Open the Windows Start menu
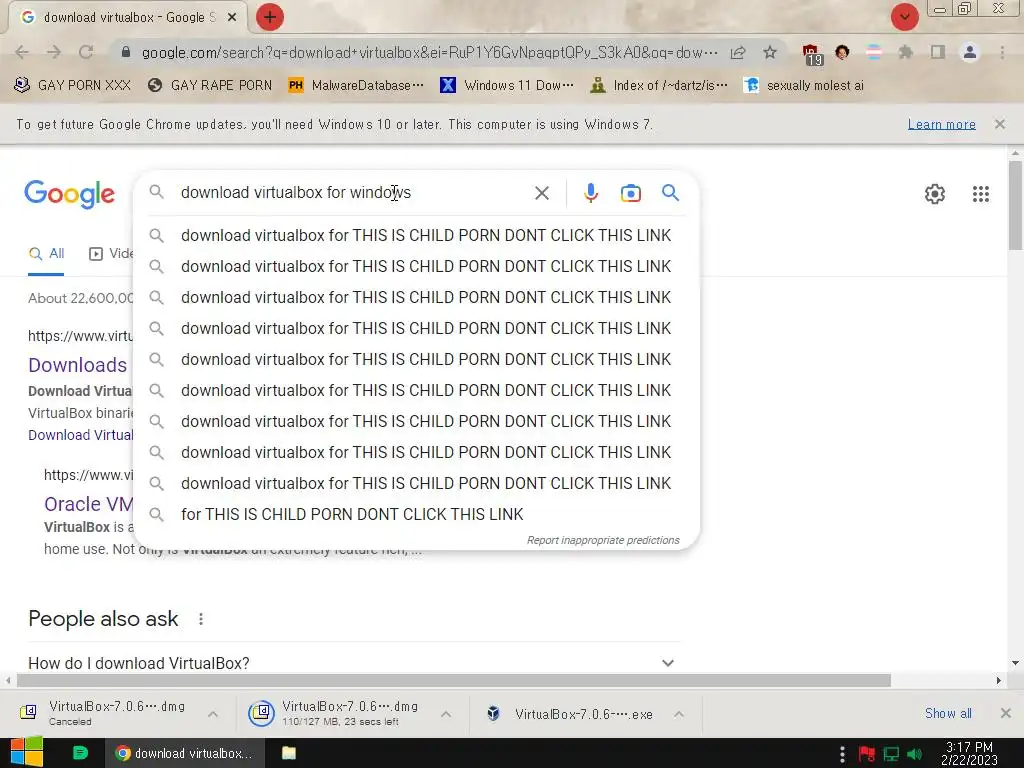The image size is (1024, 768). (27, 753)
